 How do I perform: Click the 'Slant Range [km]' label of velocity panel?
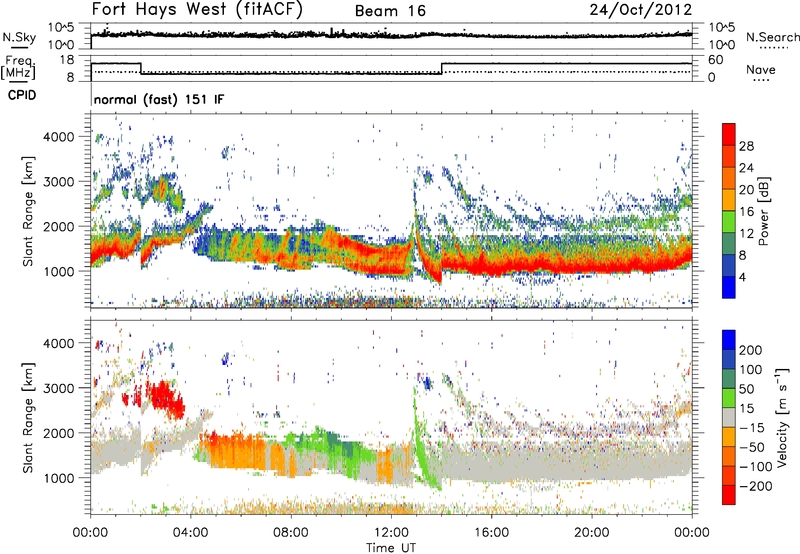[28, 417]
